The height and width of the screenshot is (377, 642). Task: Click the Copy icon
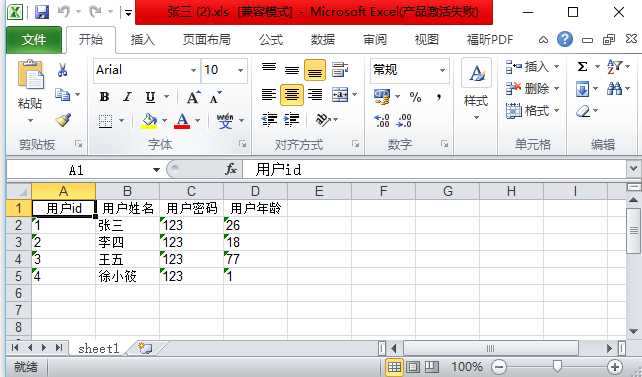click(63, 95)
